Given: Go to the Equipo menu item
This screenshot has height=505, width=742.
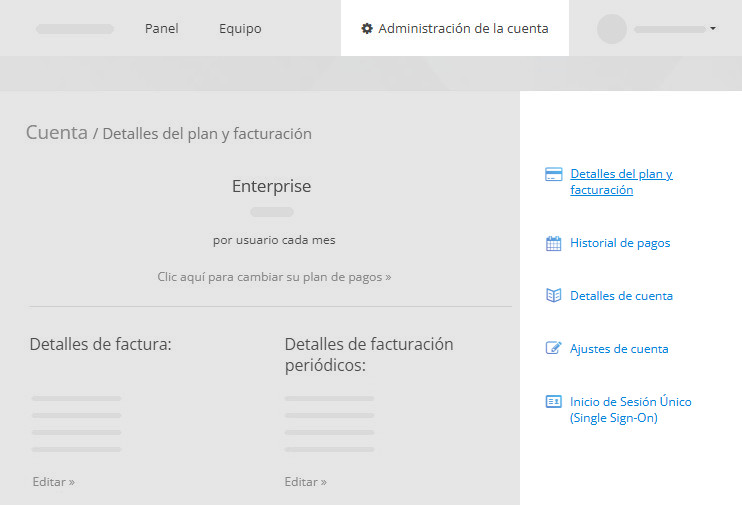Looking at the screenshot, I should click(240, 28).
